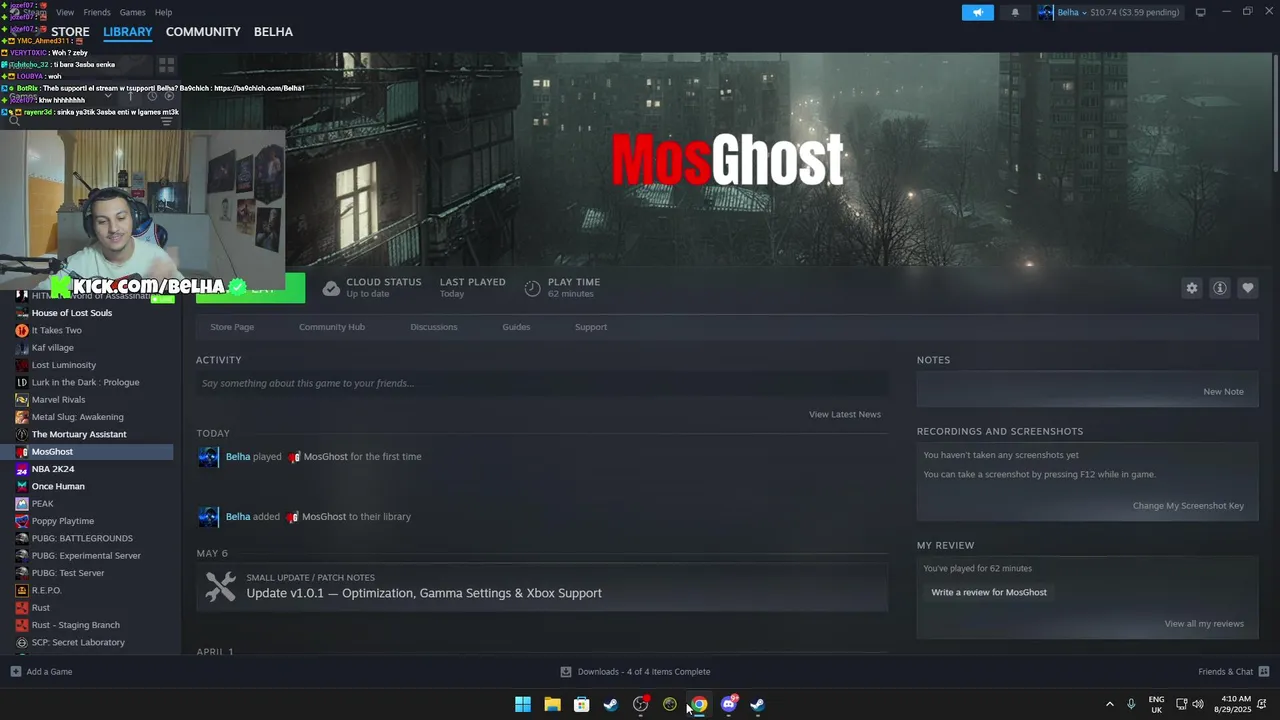Open the Windows Start menu
Screen dimensions: 1280x720
[523, 704]
